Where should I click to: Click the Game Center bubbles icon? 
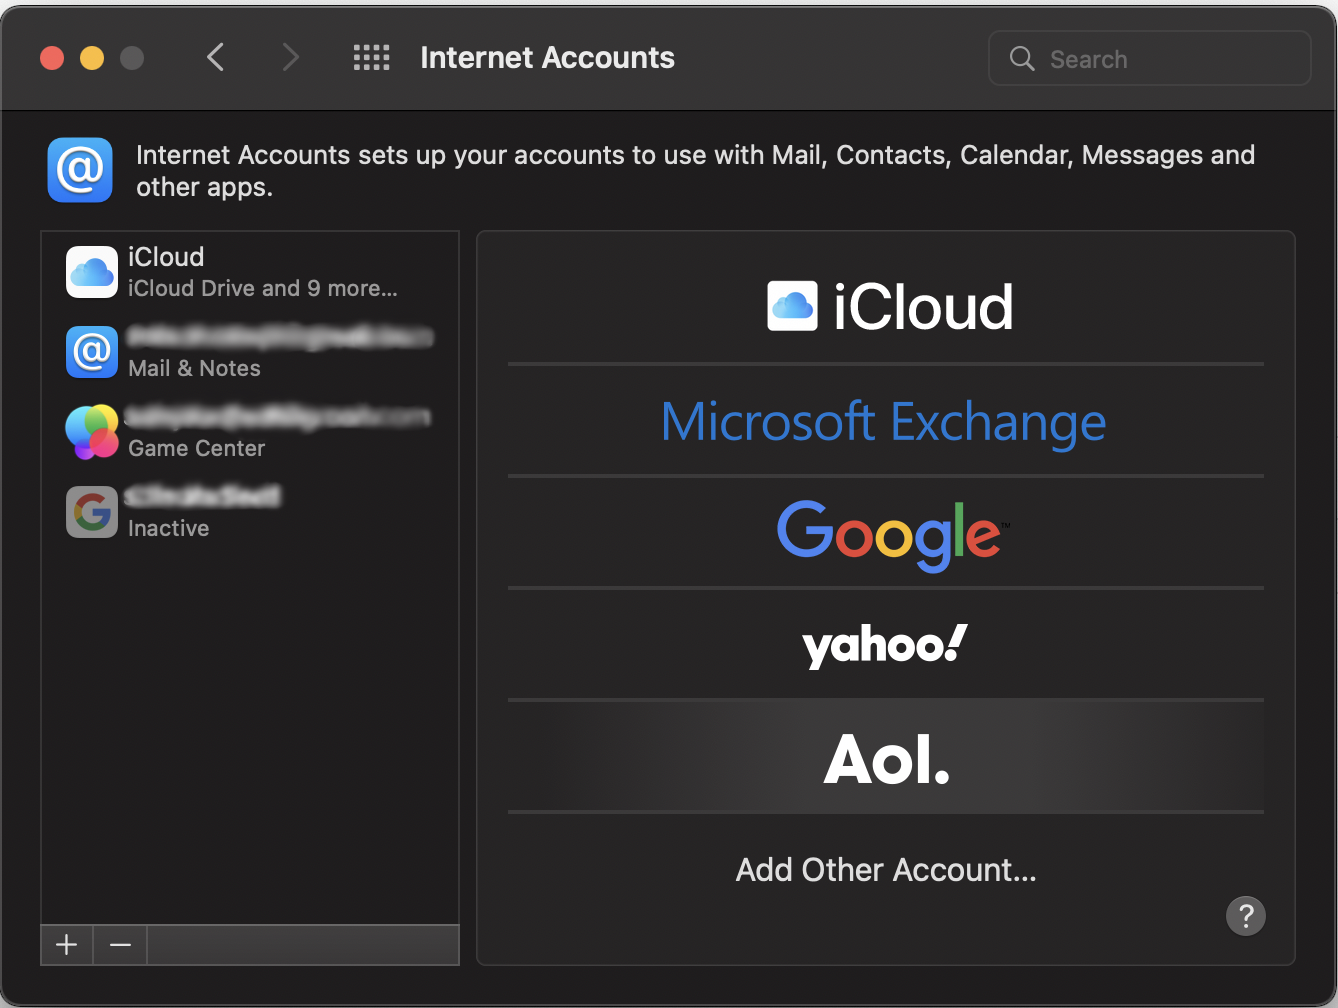tap(92, 432)
